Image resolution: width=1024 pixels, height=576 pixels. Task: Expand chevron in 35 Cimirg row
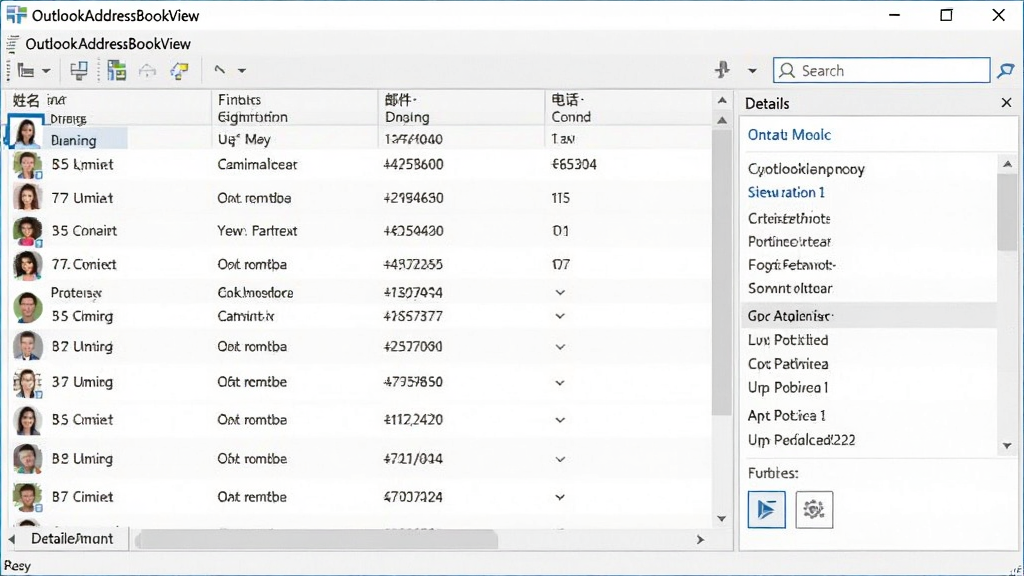(560, 316)
